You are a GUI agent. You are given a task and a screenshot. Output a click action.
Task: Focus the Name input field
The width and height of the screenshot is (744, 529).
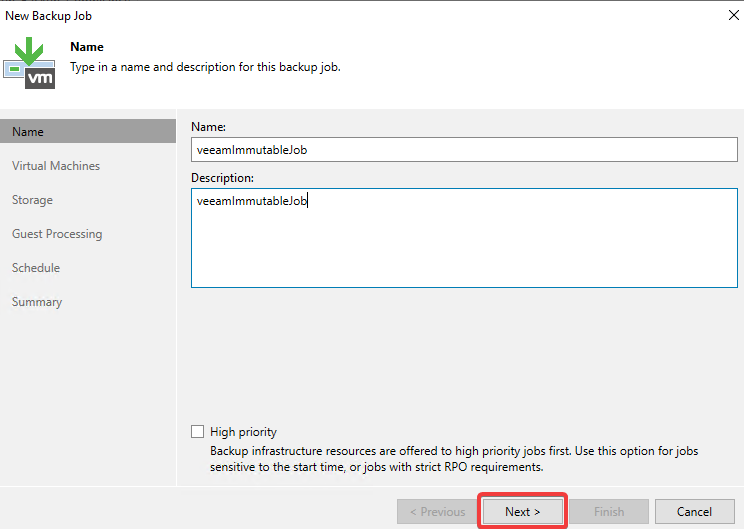coord(464,149)
